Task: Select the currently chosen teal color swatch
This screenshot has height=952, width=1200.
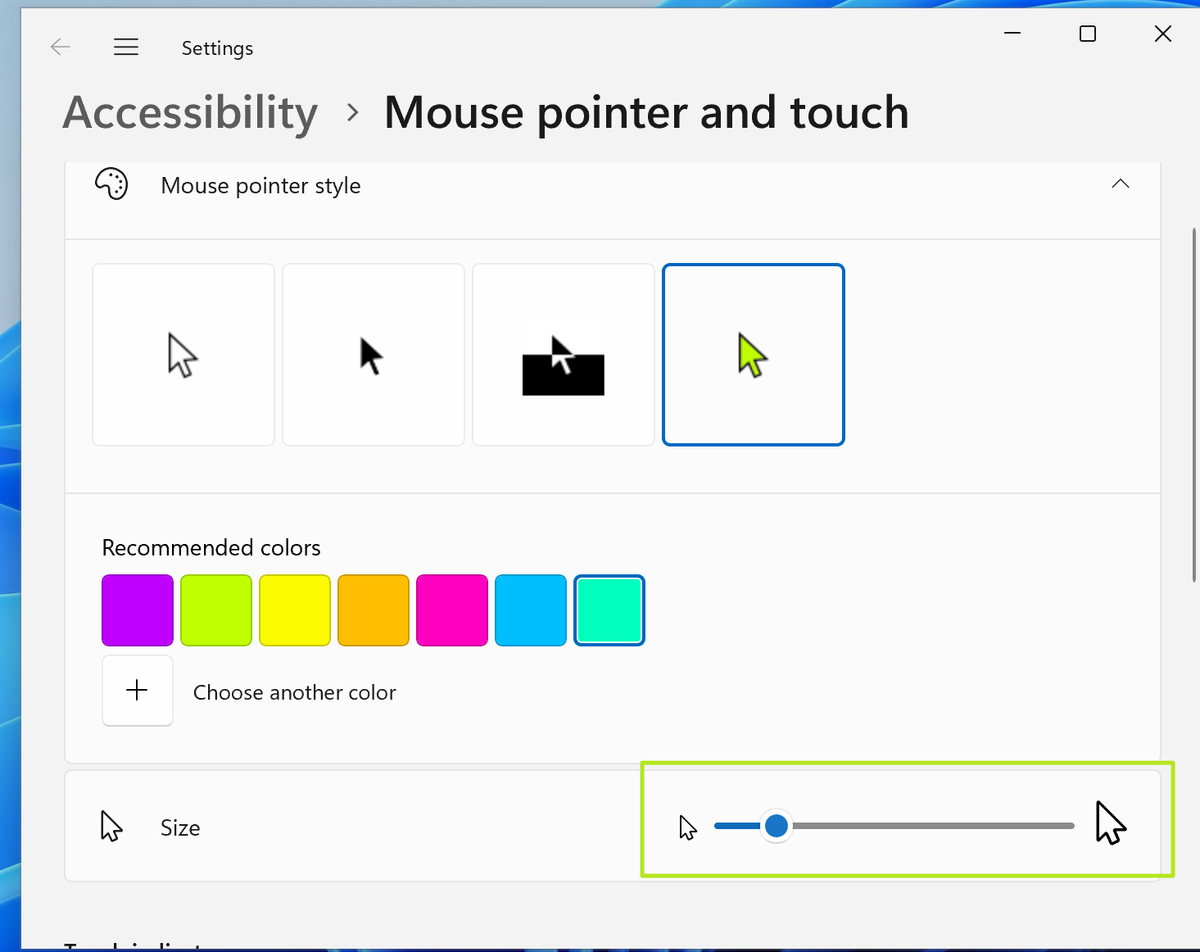Action: coord(609,610)
